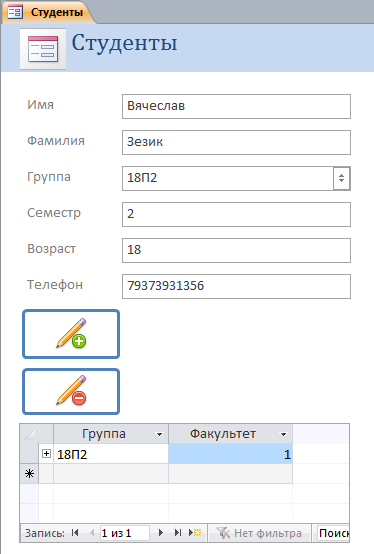Open Группа column filter dropdown
This screenshot has width=374, height=554.
pos(160,434)
